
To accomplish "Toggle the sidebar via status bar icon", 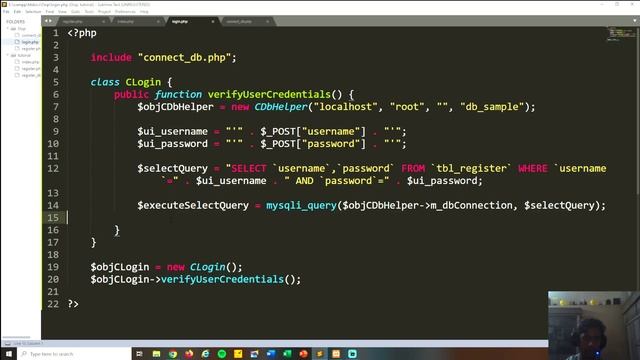I will click(x=7, y=344).
